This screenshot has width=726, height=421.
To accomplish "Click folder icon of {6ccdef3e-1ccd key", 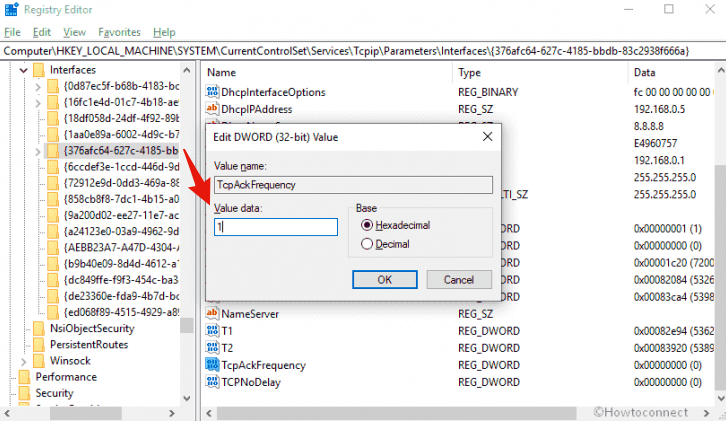I will [x=53, y=167].
